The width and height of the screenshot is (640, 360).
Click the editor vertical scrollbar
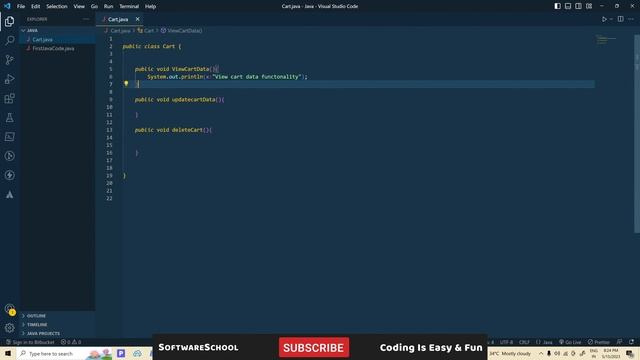tap(637, 134)
